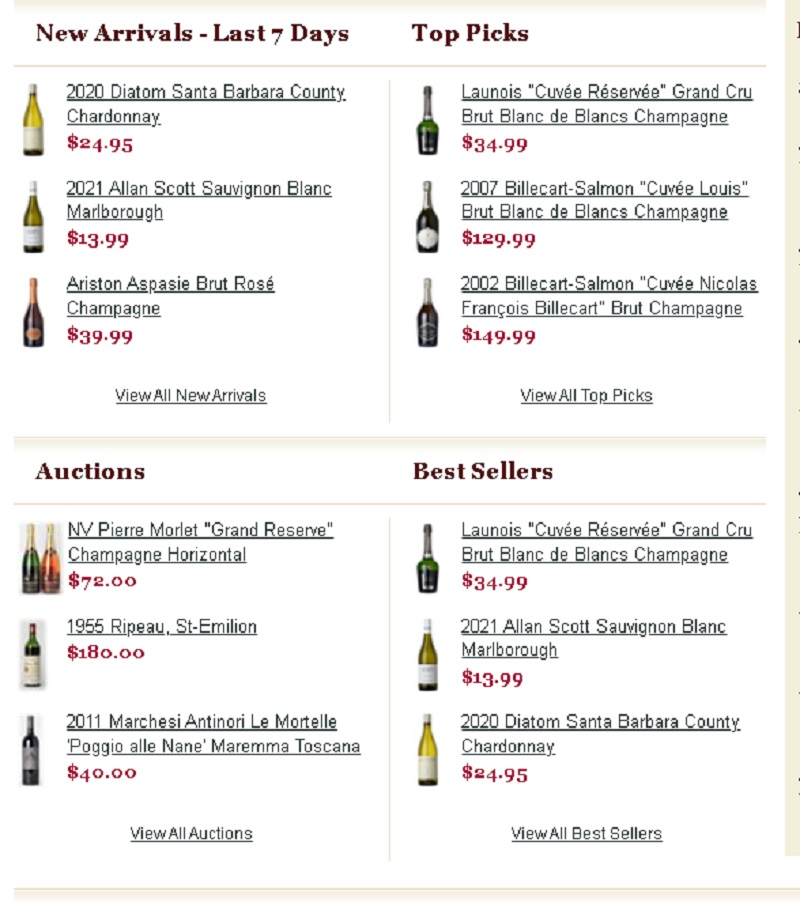Viewport: 800px width, 902px height.
Task: Click the 1955 Ripeau bottle image
Action: (x=33, y=654)
